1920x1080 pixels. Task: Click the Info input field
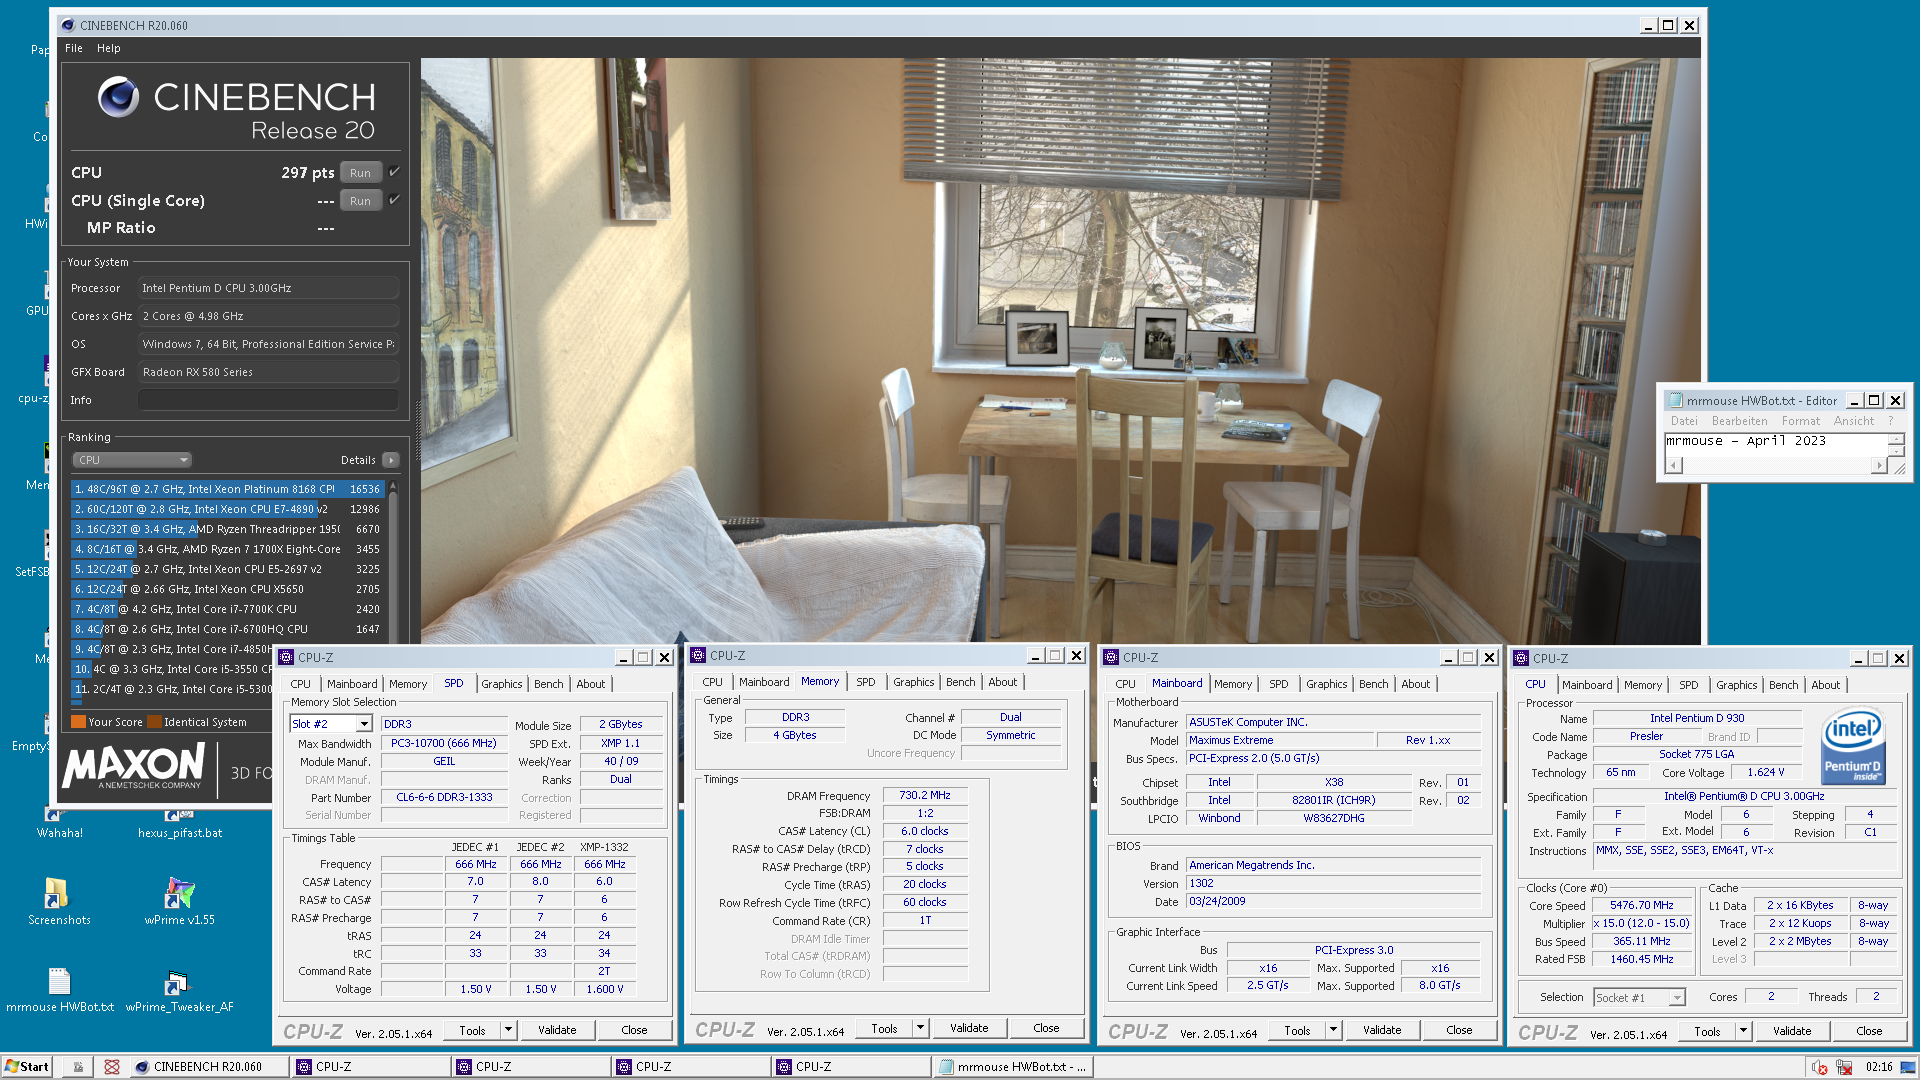point(268,400)
